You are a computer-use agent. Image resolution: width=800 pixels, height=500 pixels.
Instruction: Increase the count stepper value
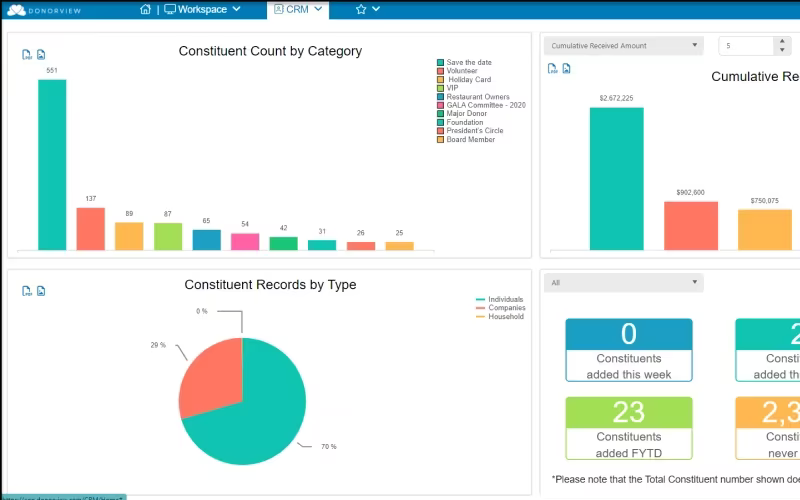tap(782, 41)
